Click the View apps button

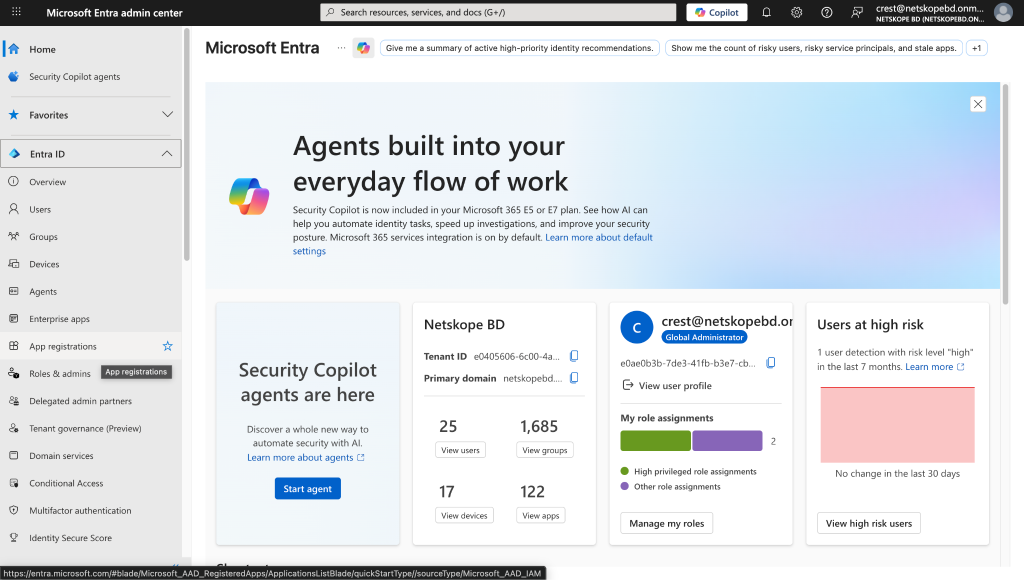pos(541,515)
